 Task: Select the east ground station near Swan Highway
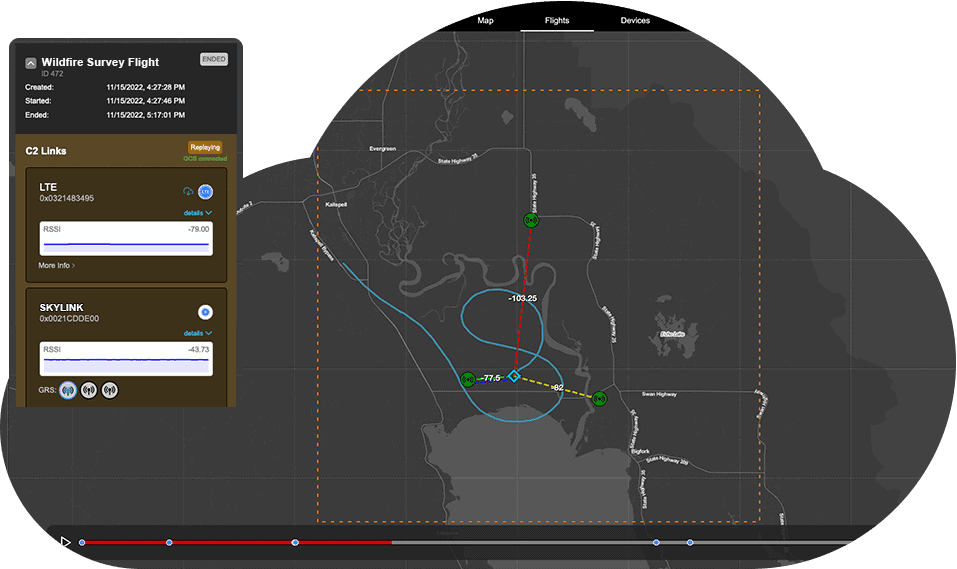pos(599,399)
